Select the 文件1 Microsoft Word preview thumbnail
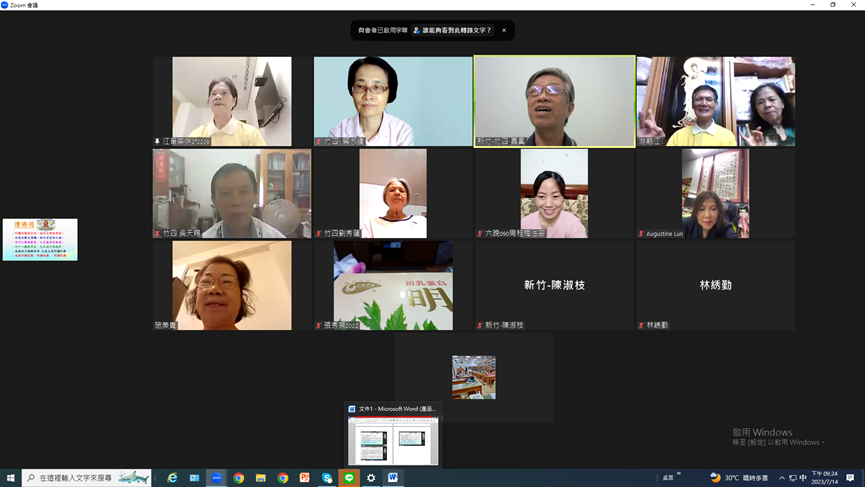865x487 pixels. (393, 440)
